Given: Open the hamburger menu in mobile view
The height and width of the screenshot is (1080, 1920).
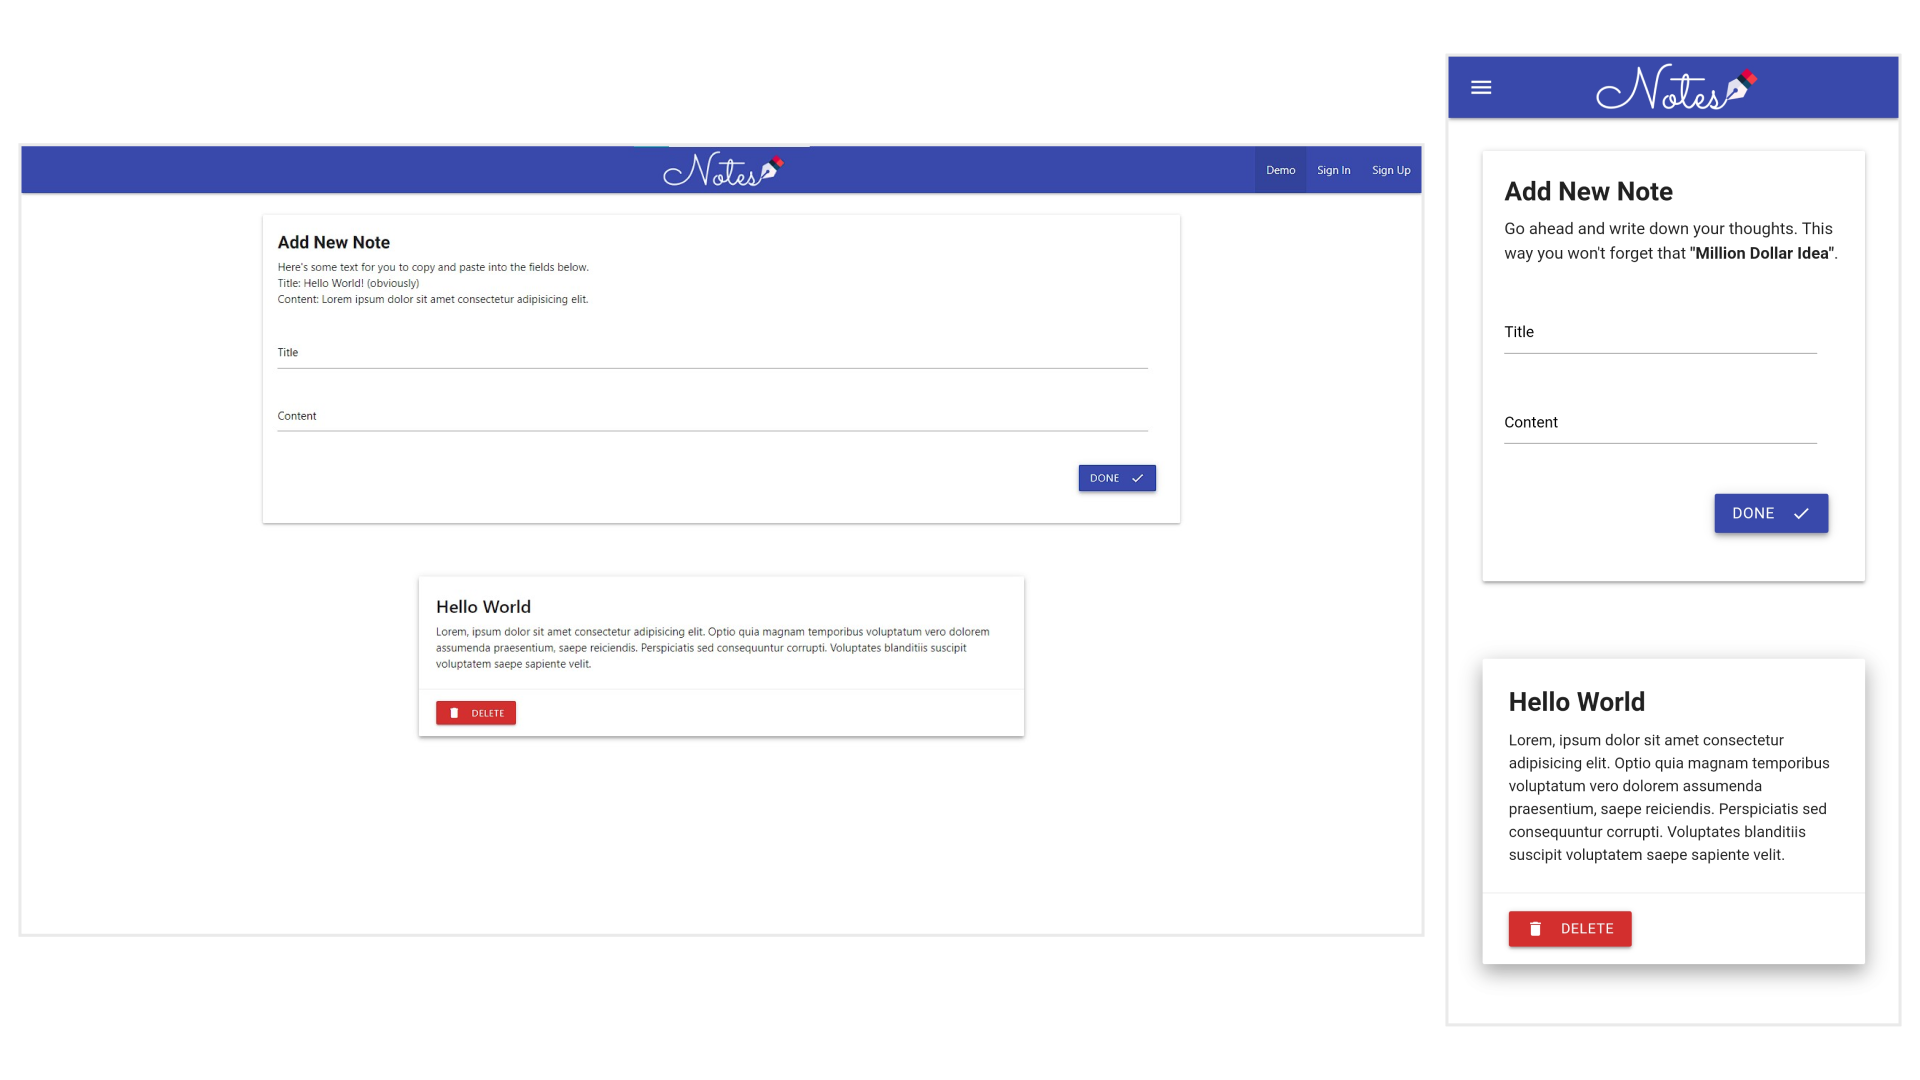Looking at the screenshot, I should (x=1481, y=88).
